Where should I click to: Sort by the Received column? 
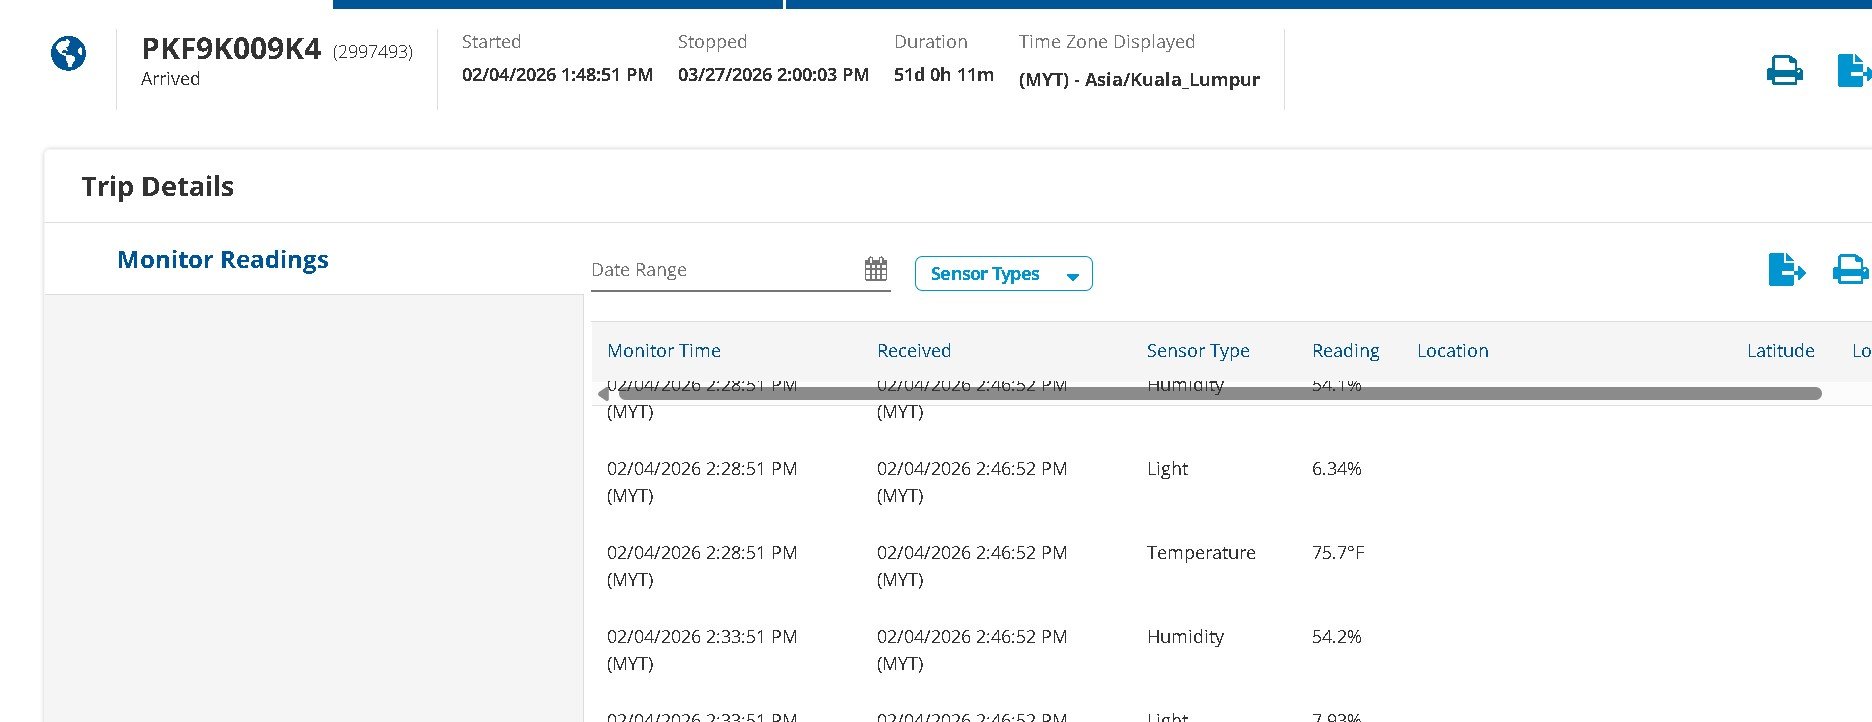[x=914, y=351]
